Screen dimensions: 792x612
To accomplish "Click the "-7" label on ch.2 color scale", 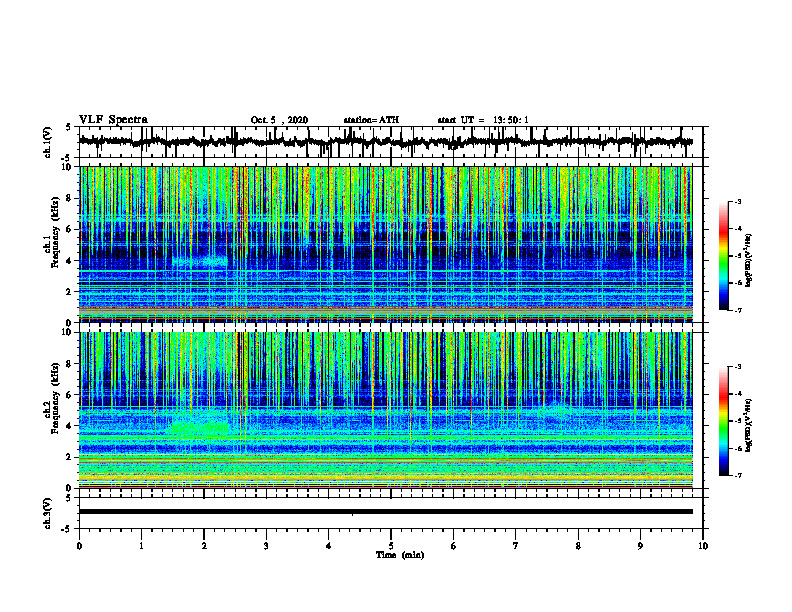I will tap(737, 475).
